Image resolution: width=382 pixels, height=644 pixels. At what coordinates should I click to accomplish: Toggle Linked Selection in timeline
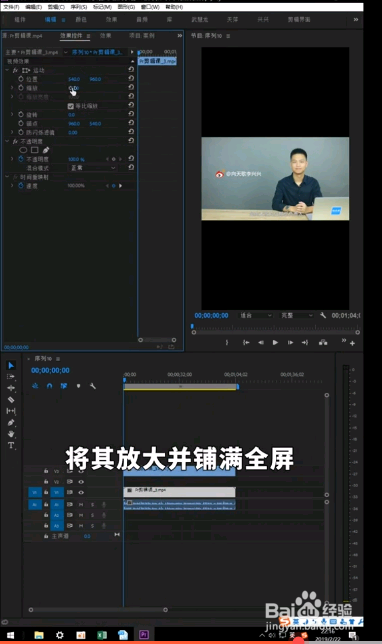pos(64,386)
